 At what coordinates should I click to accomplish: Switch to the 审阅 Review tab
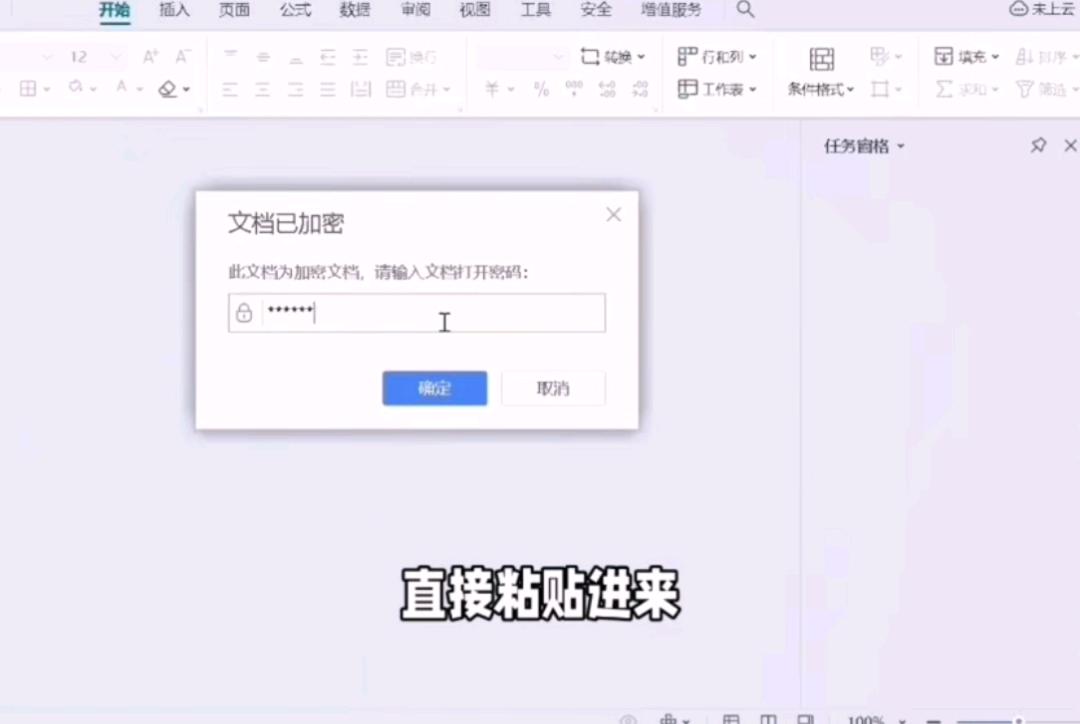pyautogui.click(x=415, y=10)
